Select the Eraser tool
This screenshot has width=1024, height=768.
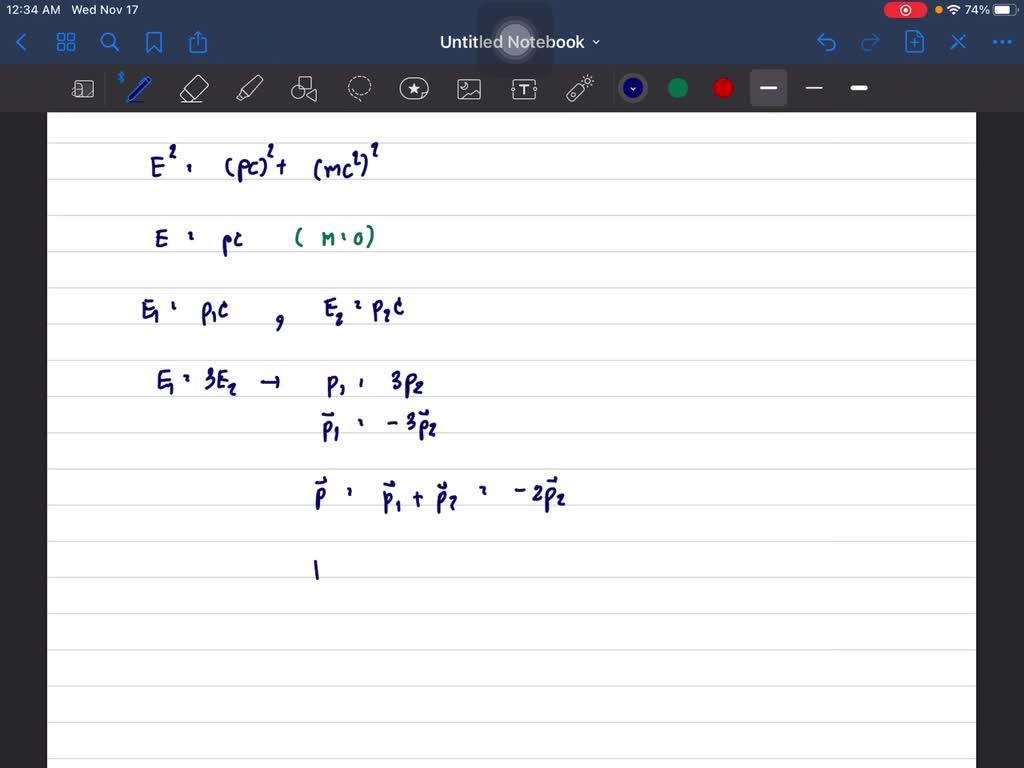click(193, 88)
